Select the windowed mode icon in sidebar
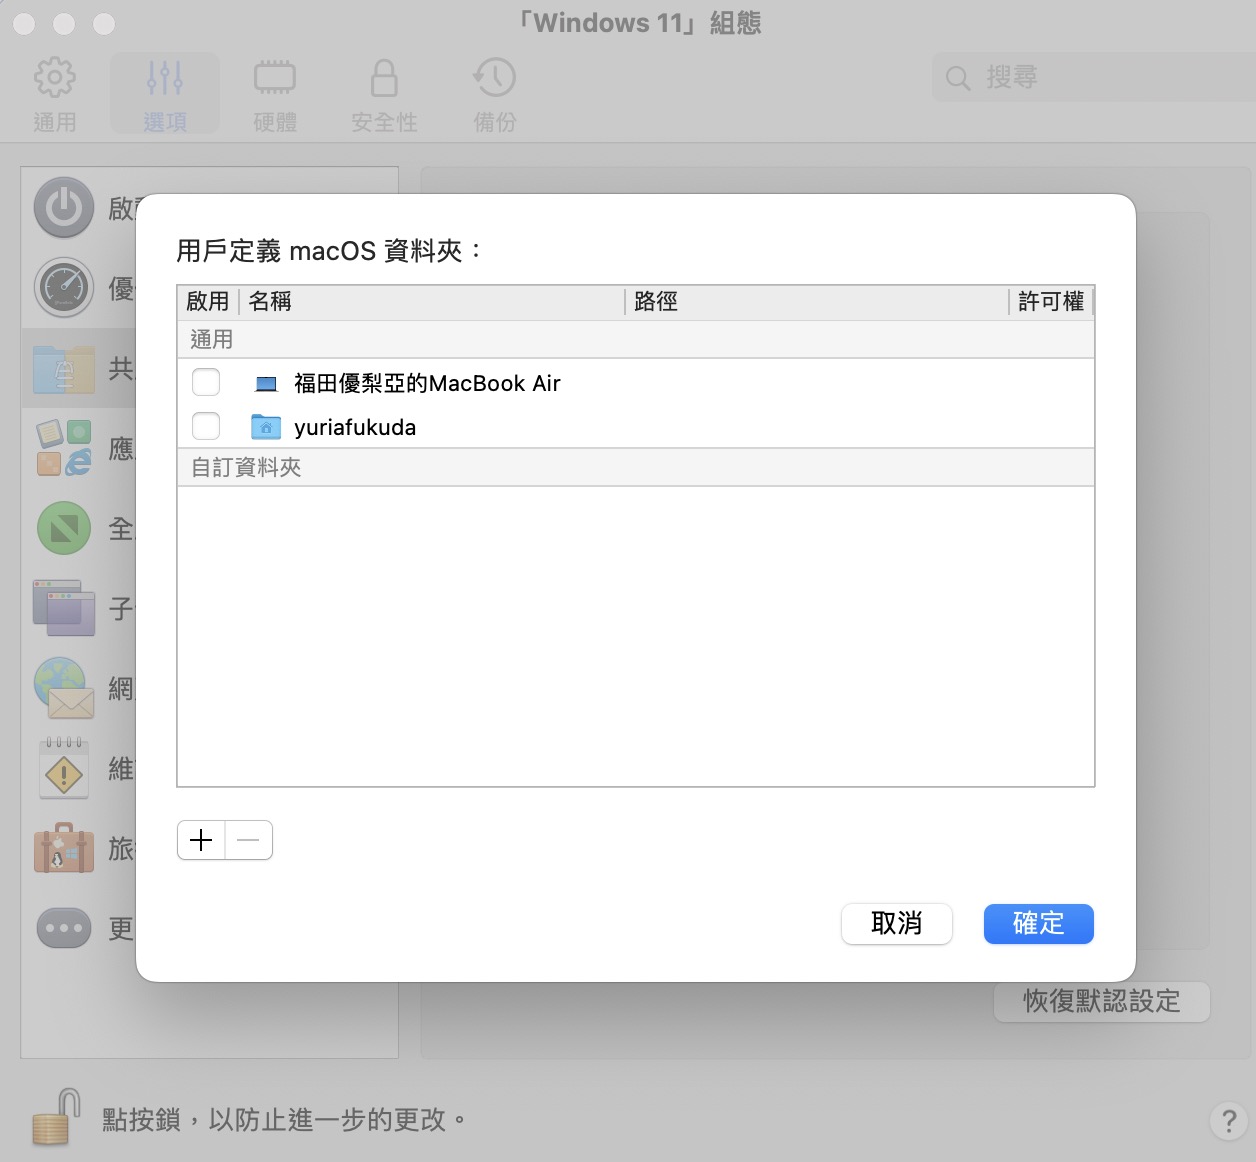Screen dimensions: 1256x1162 64,608
